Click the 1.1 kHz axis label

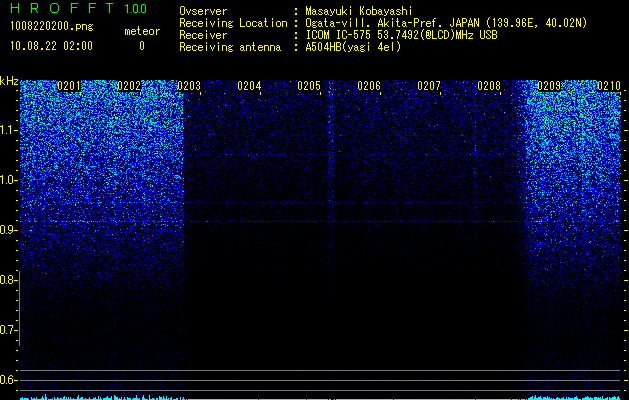7,130
